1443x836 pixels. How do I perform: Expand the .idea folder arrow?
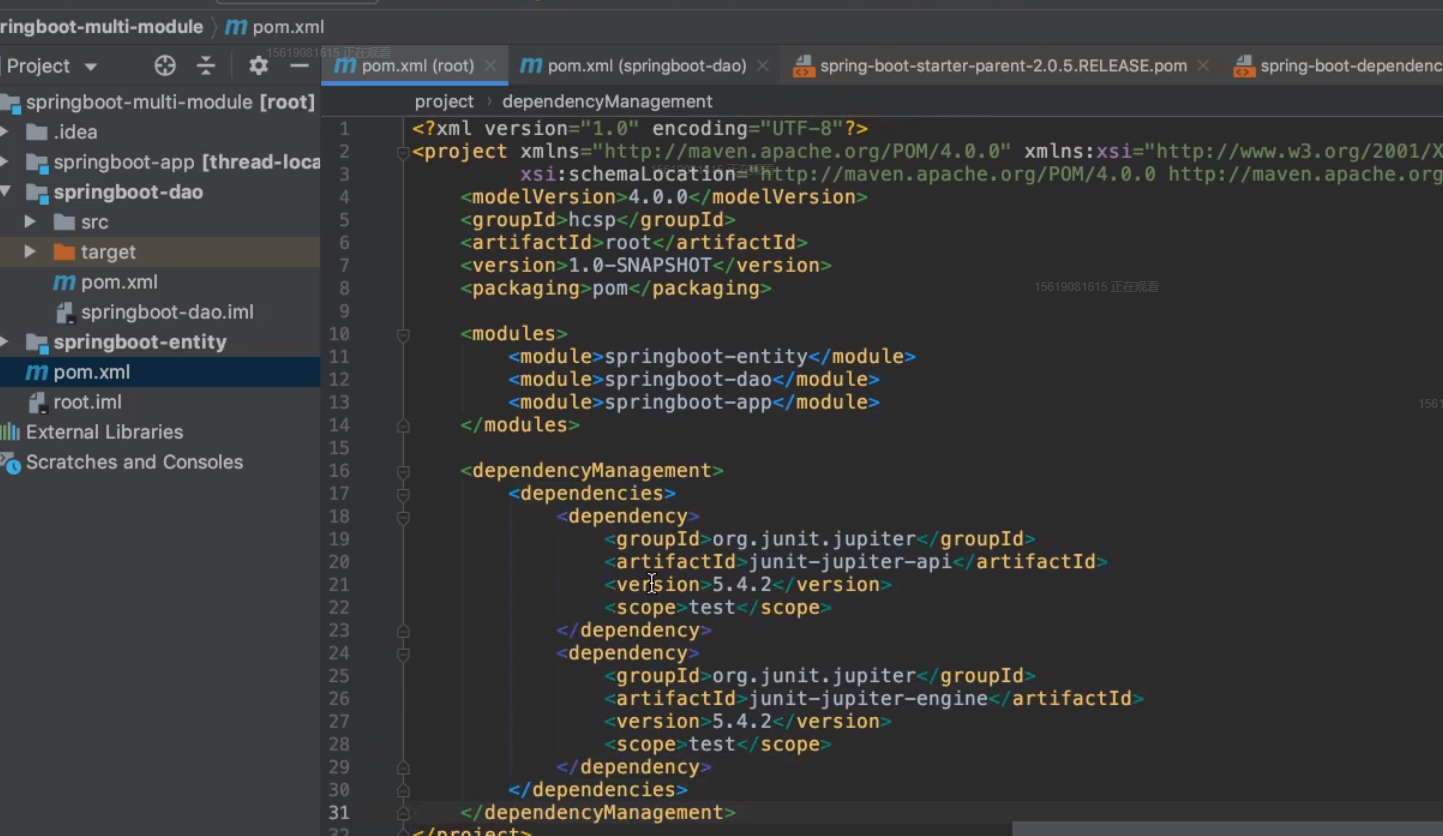[5, 132]
